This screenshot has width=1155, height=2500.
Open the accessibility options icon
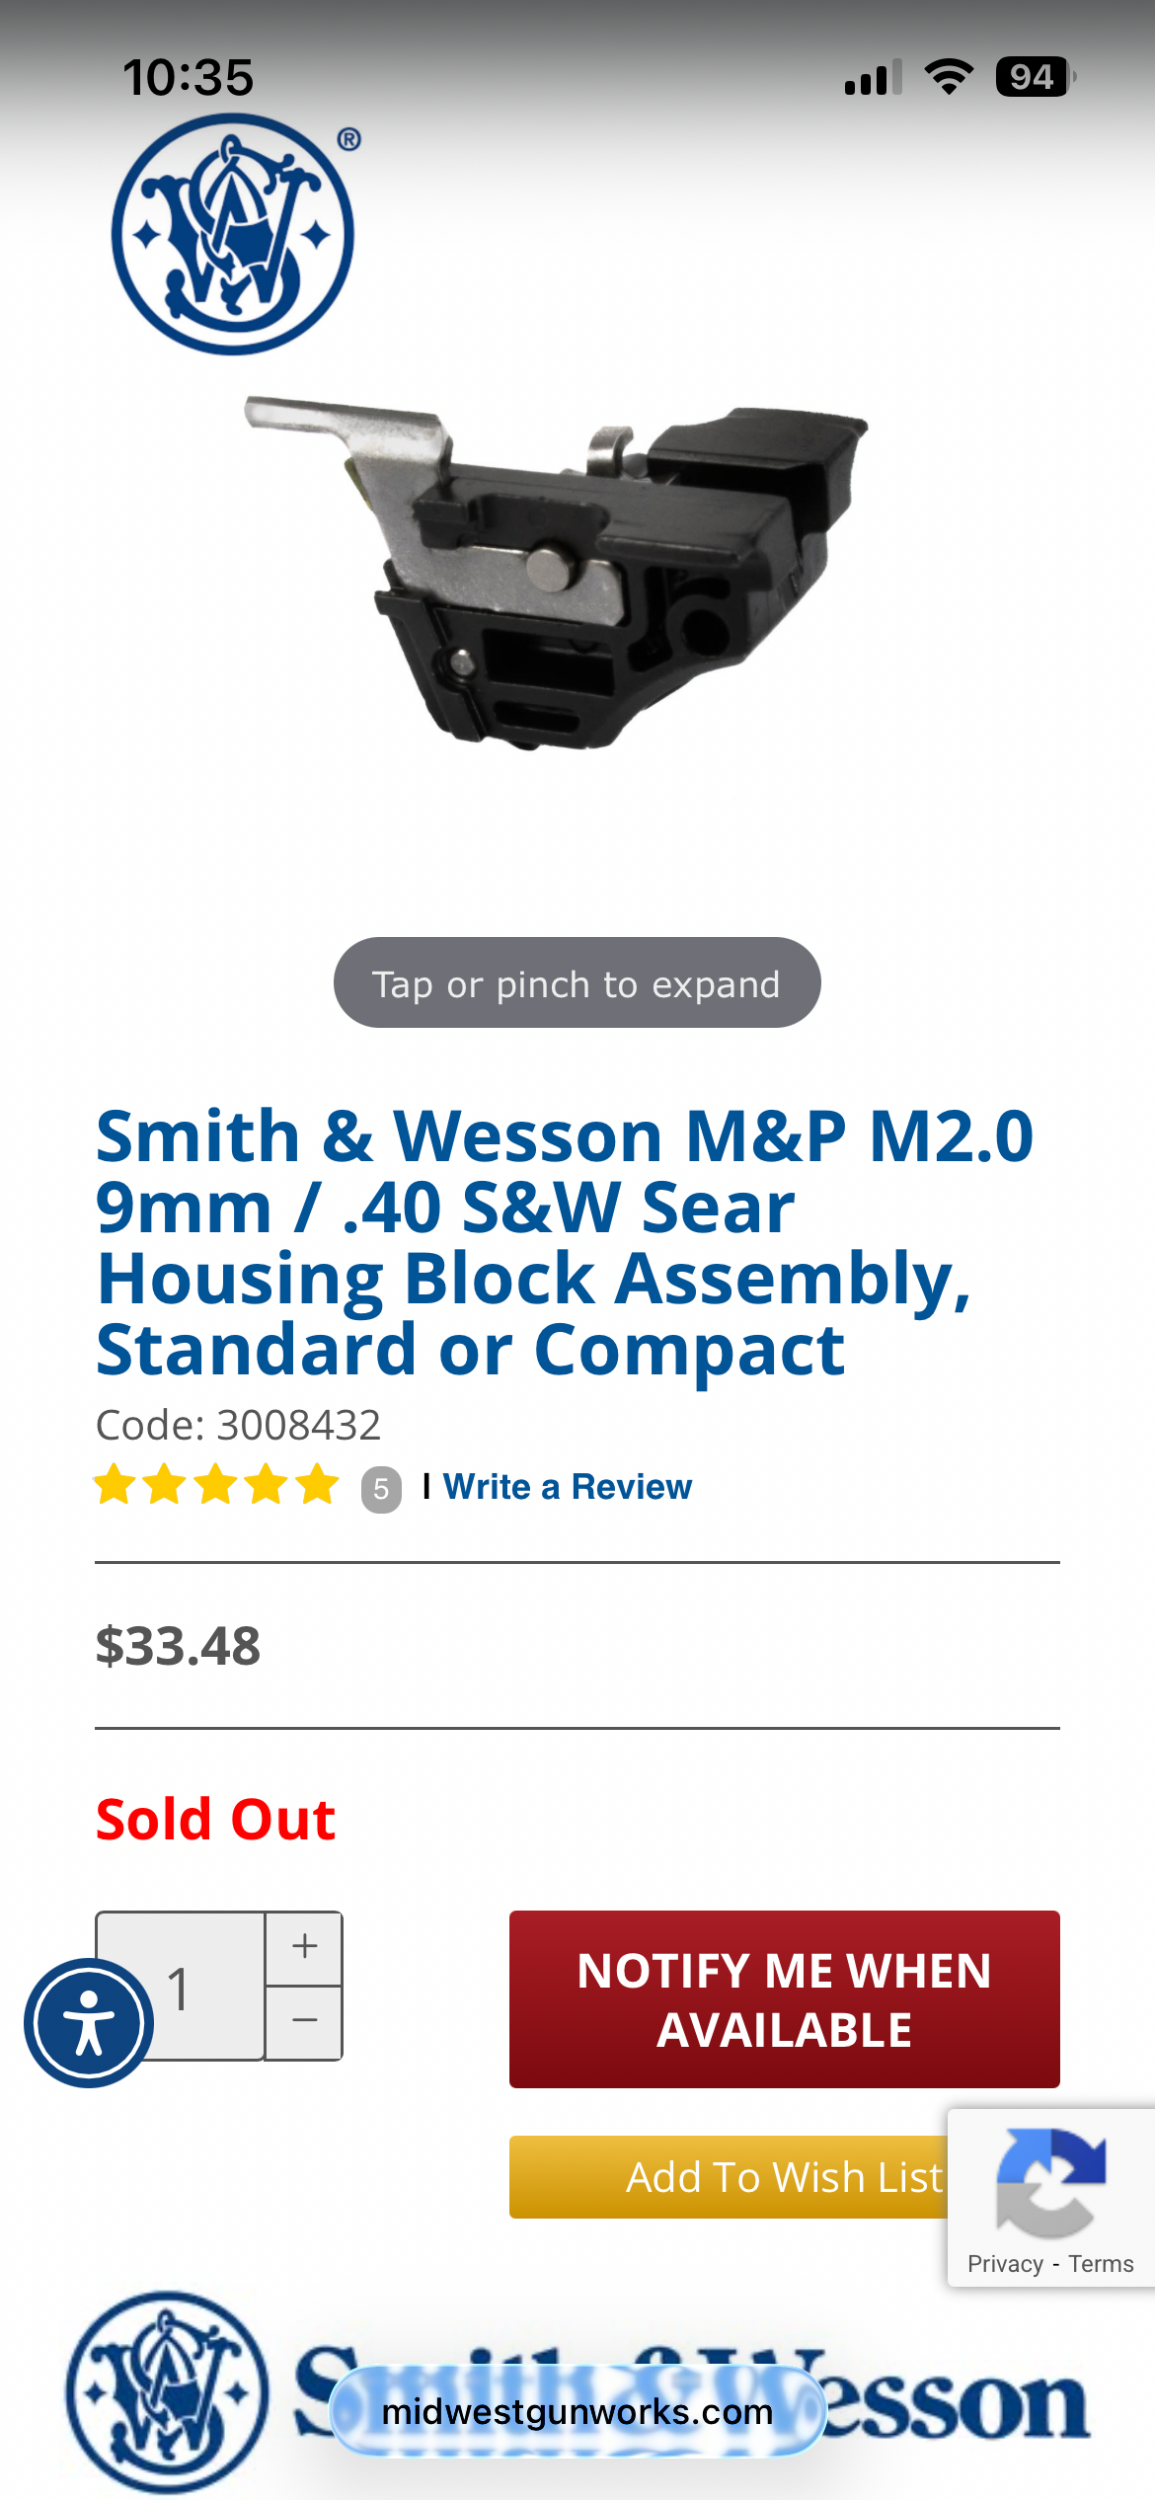pos(89,2023)
